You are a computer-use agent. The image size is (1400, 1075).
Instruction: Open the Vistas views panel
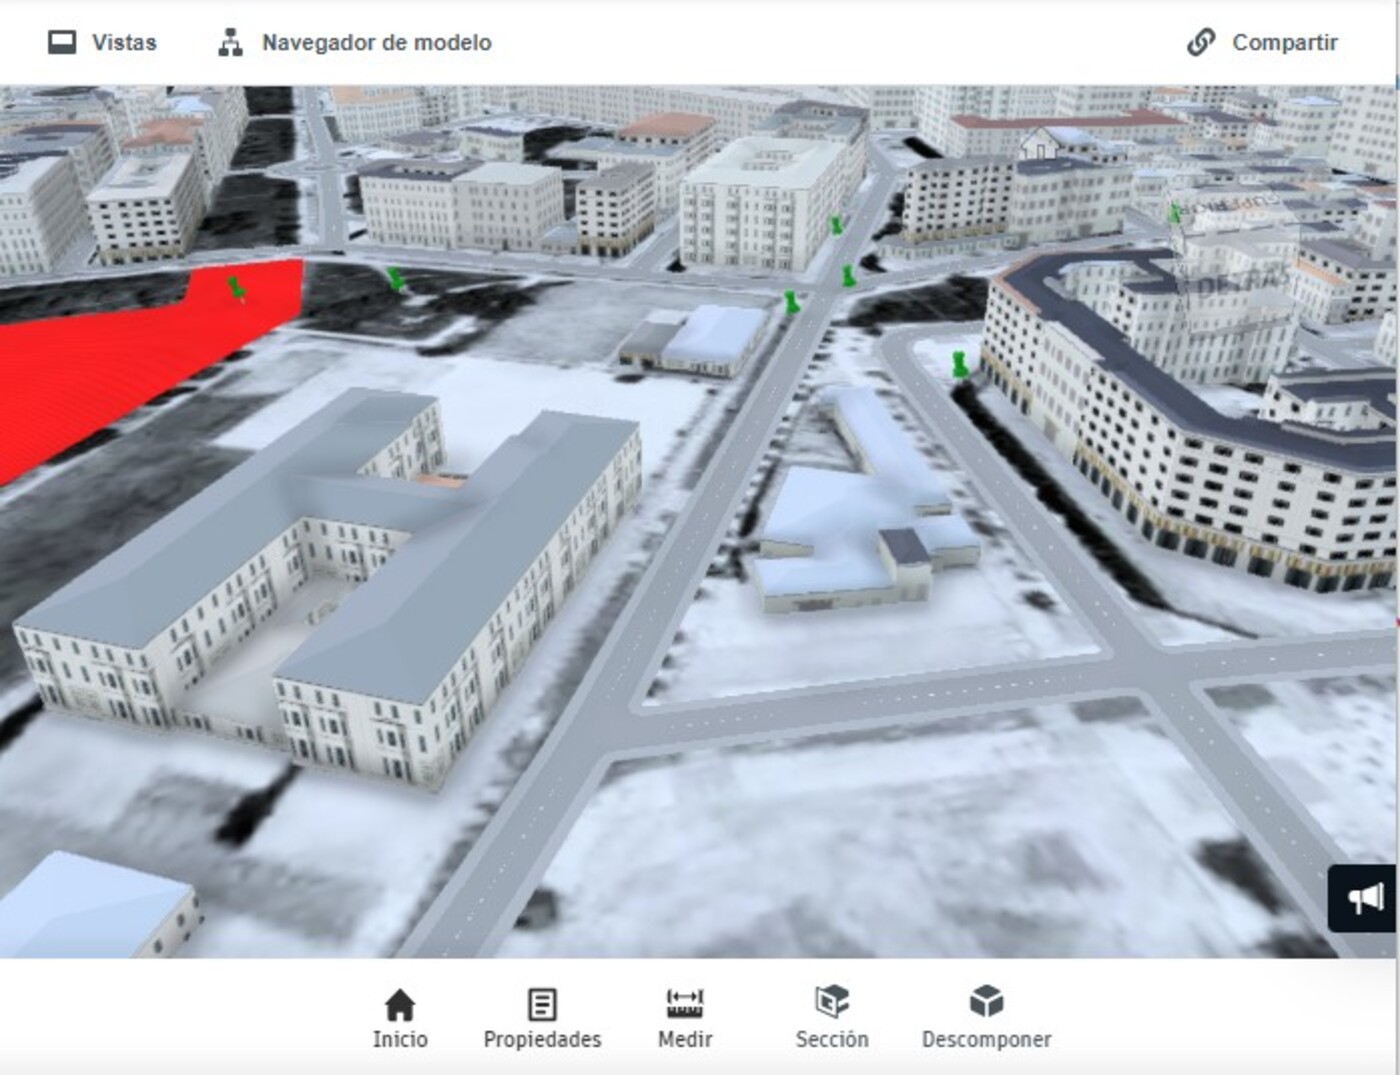102,42
